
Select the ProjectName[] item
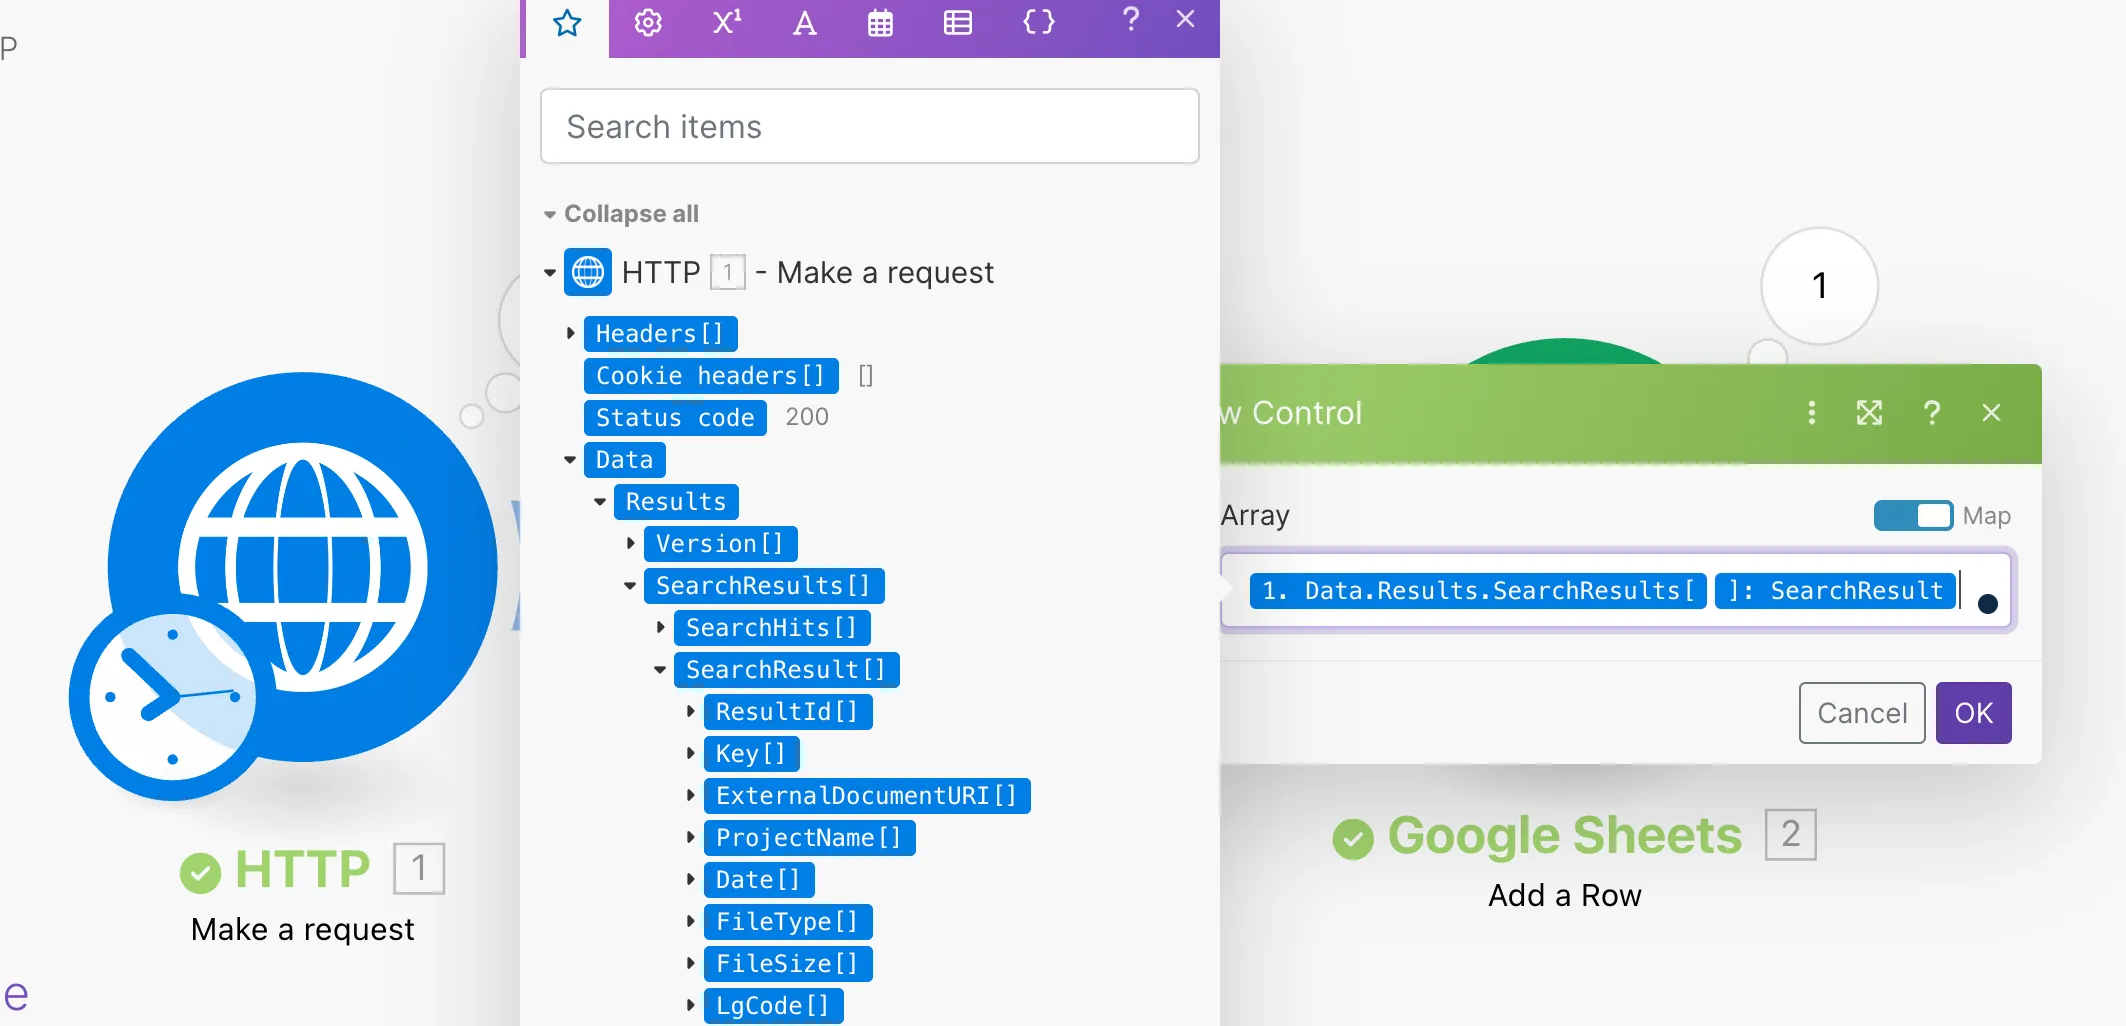coord(809,838)
